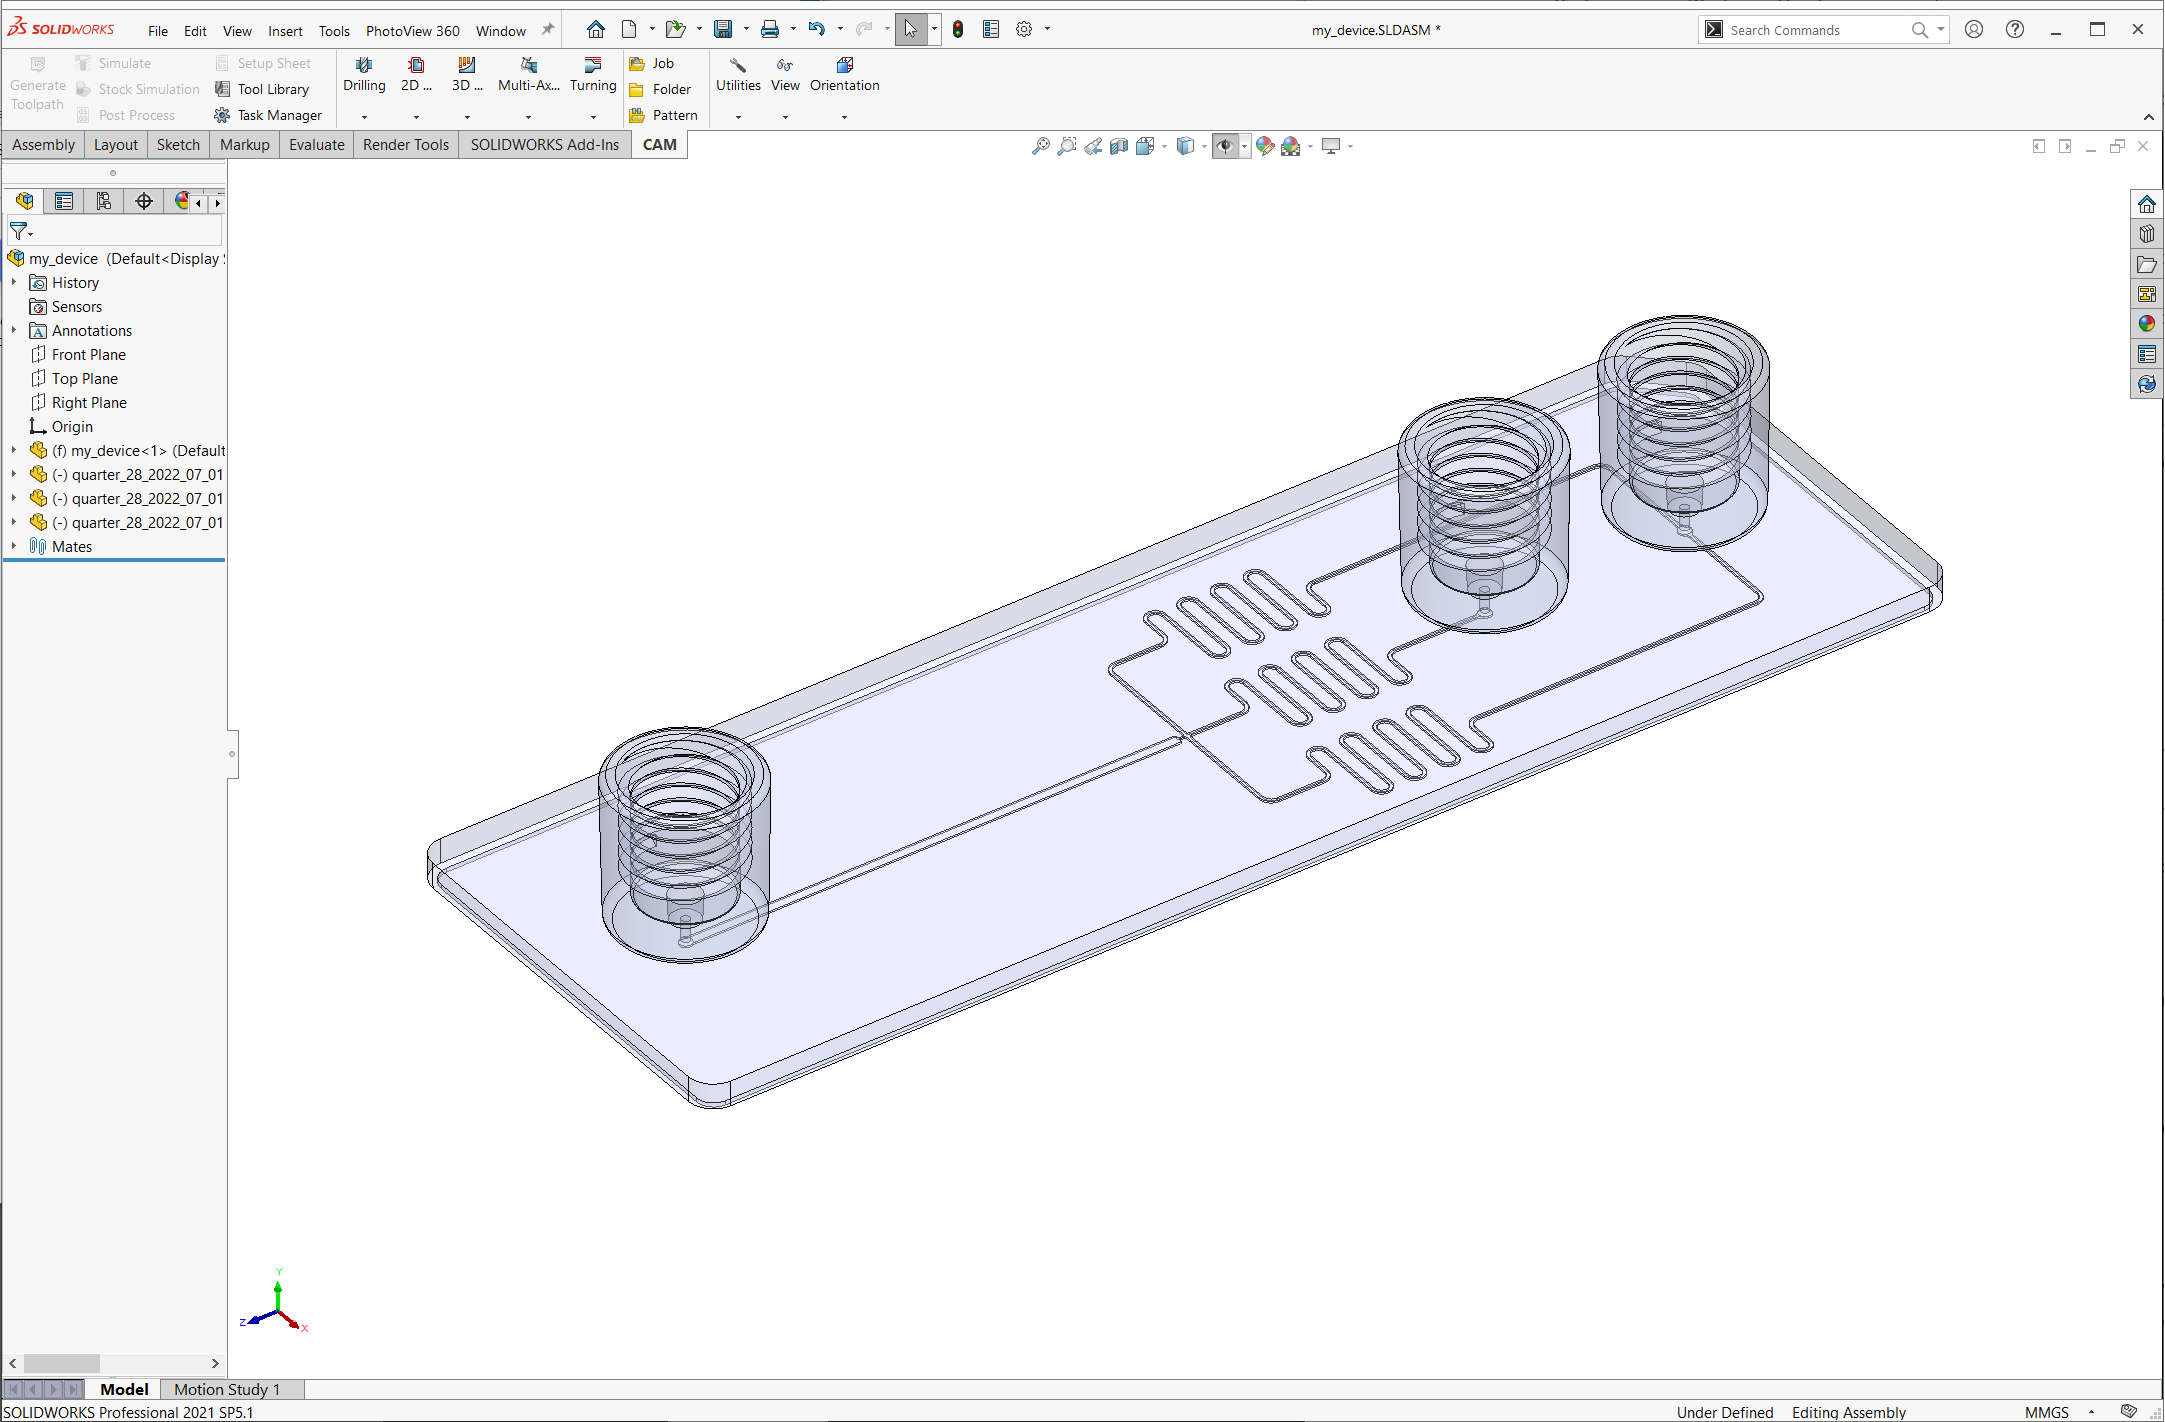Open the Tools menu

pos(334,31)
